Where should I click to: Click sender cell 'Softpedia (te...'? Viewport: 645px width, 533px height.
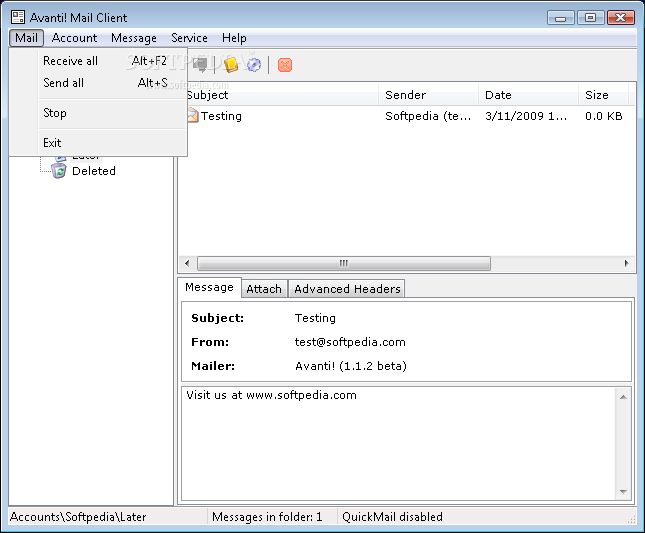click(428, 116)
